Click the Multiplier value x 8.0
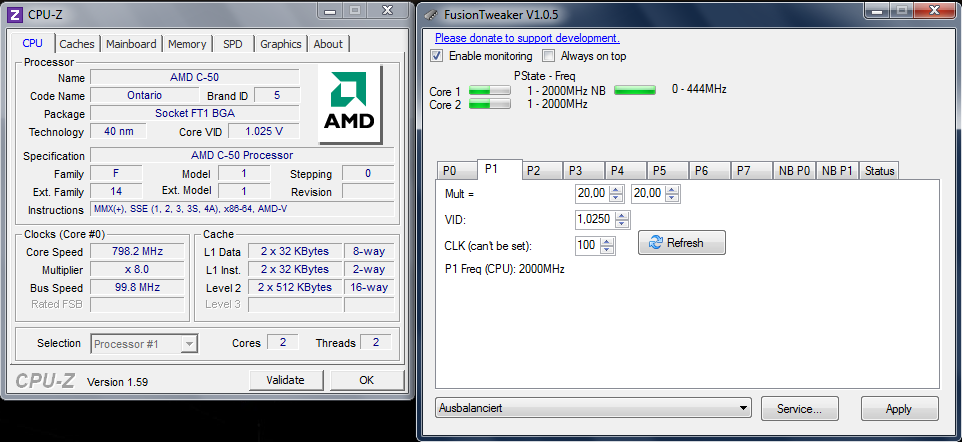 [137, 269]
